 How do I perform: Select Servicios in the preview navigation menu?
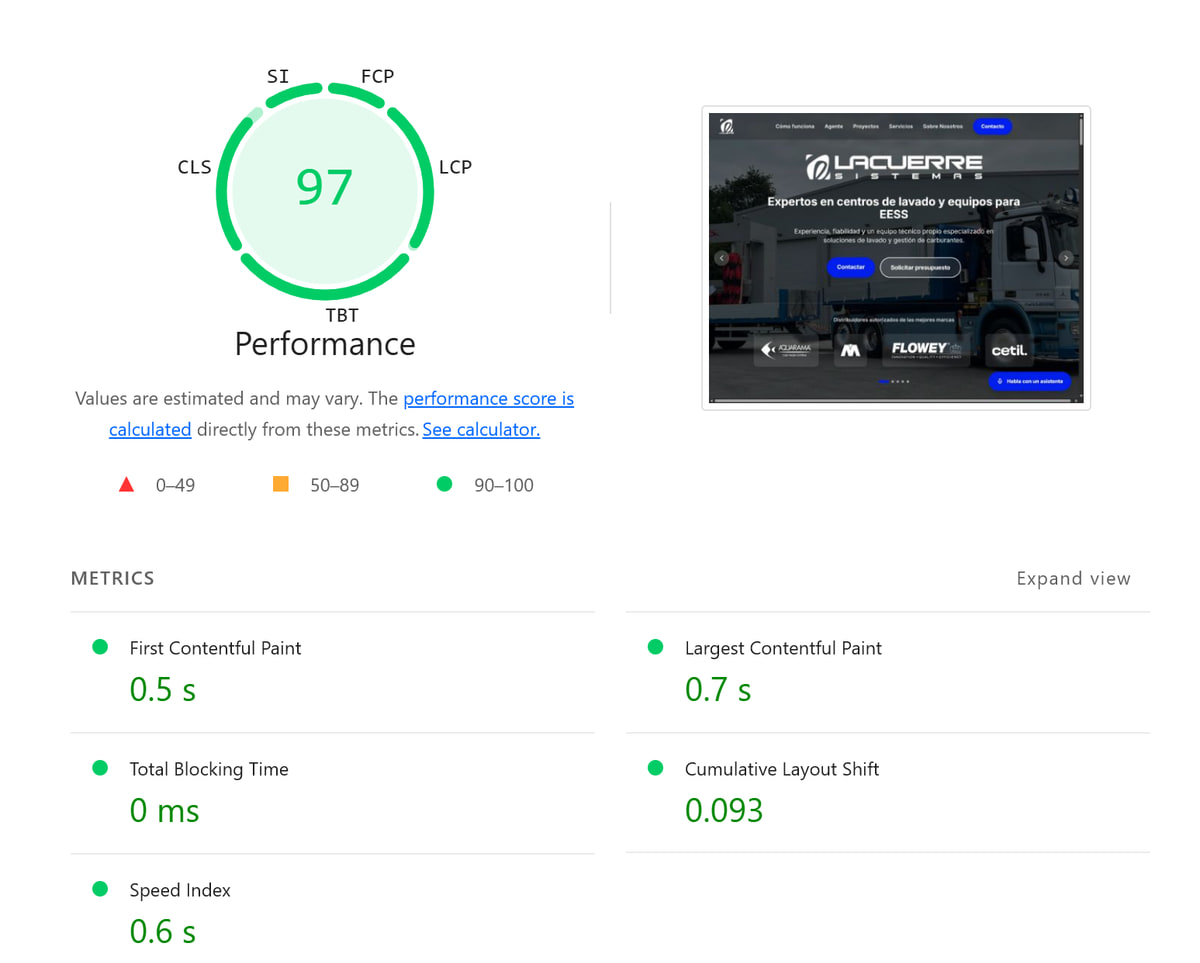tap(900, 126)
